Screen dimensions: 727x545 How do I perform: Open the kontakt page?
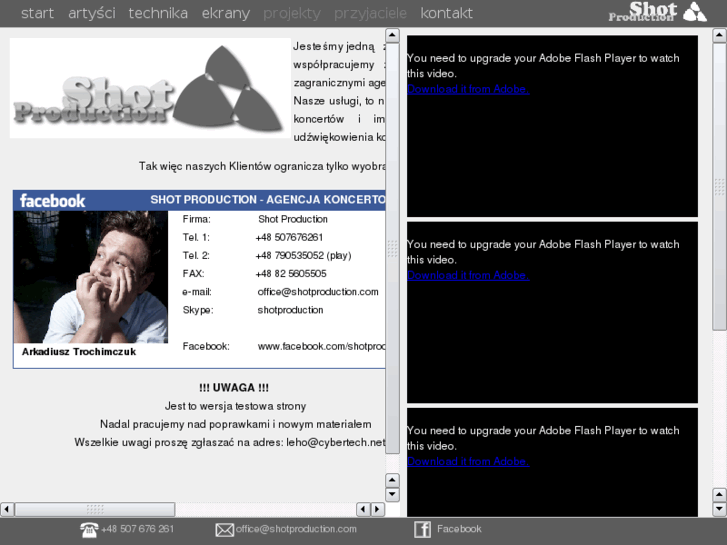(x=446, y=13)
